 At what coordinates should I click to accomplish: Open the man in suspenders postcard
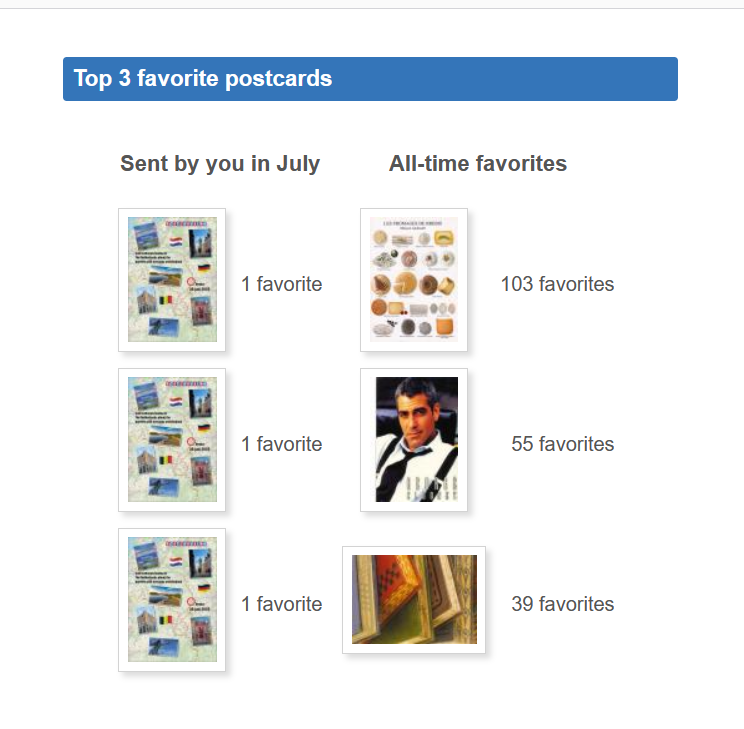414,440
